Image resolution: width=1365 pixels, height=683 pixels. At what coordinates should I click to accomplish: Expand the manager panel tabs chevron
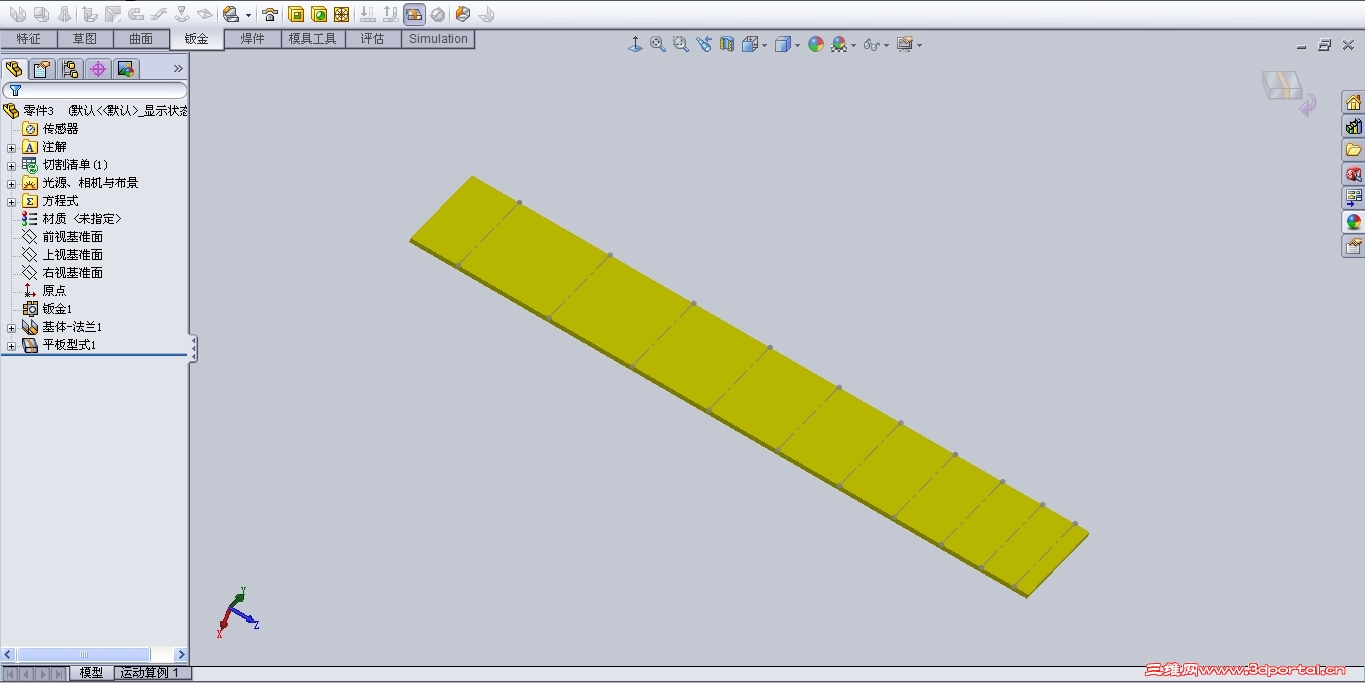tap(178, 69)
